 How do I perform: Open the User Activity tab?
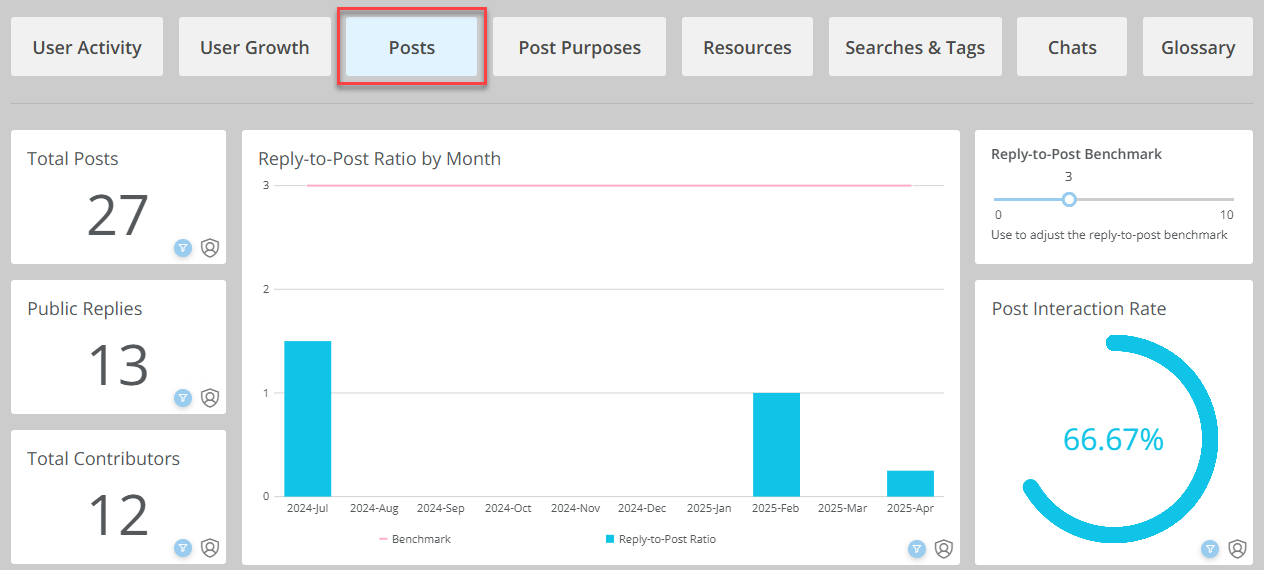coord(87,47)
